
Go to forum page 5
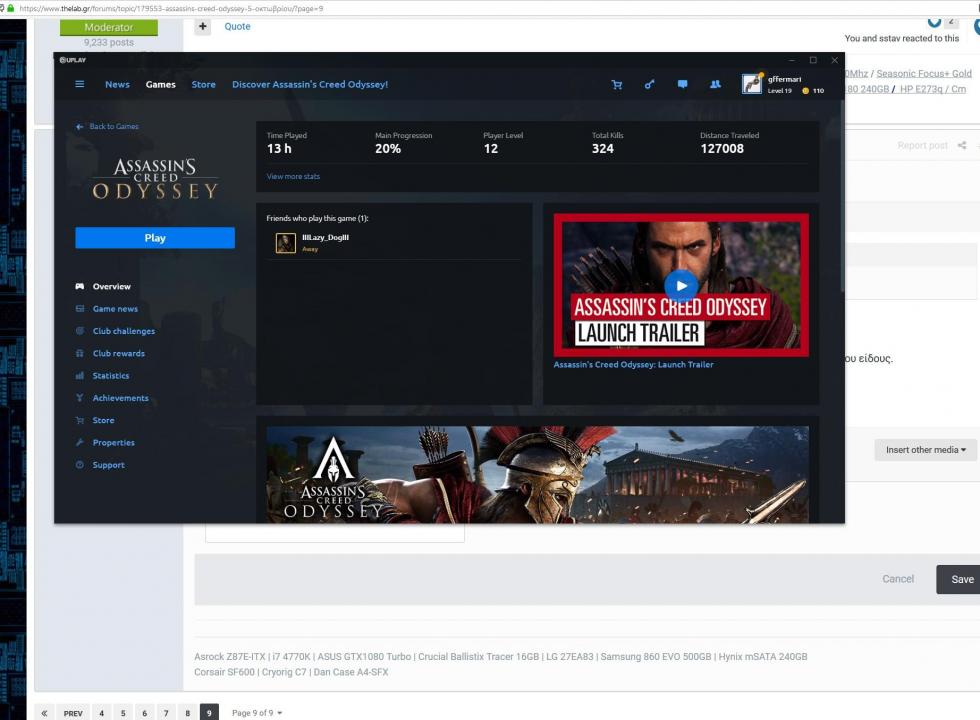pos(123,712)
